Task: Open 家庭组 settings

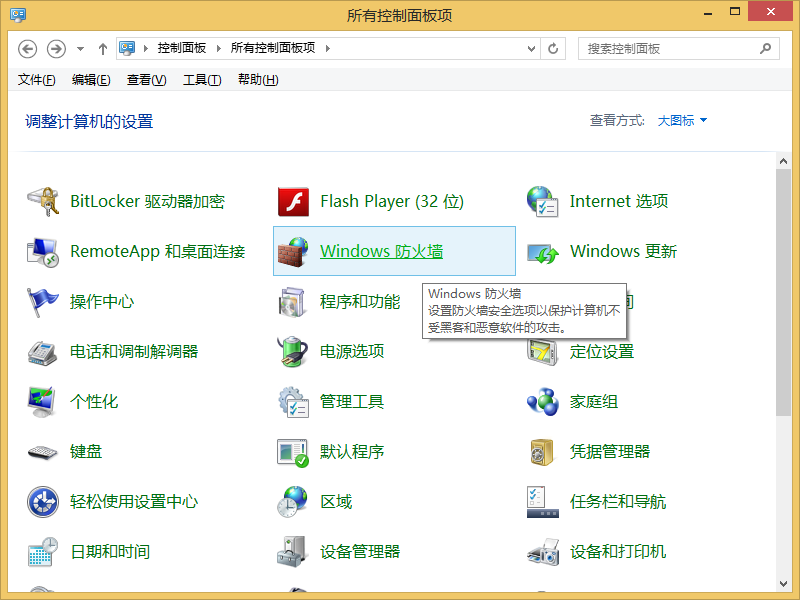Action: [x=596, y=401]
